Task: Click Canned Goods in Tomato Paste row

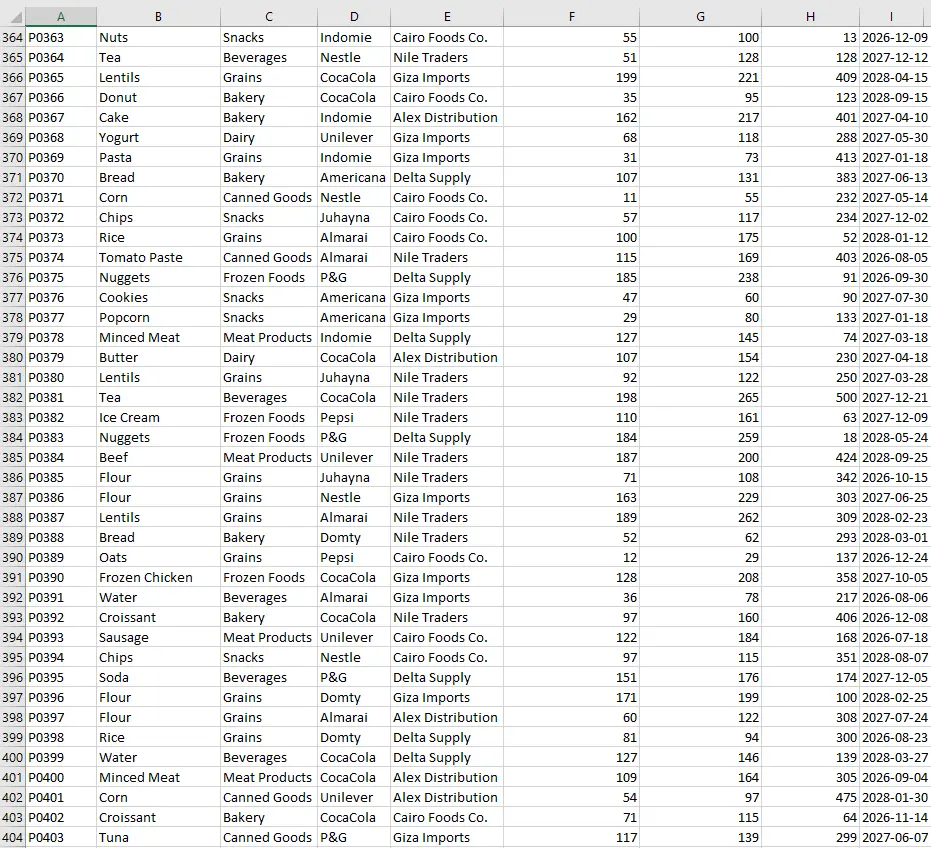Action: tap(268, 258)
